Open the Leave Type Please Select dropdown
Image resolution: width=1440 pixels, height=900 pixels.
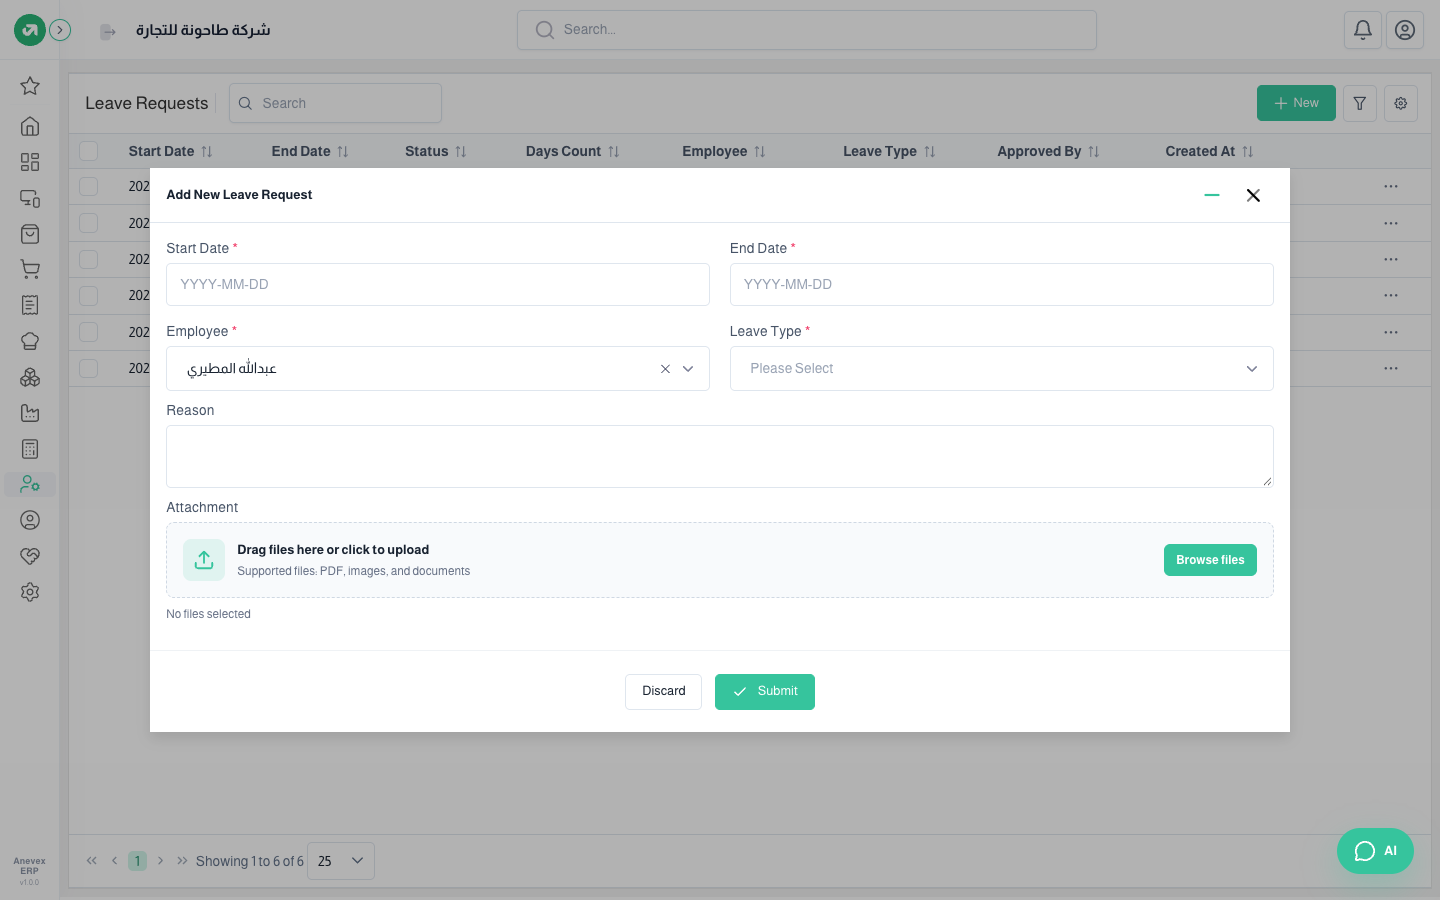(x=1001, y=369)
